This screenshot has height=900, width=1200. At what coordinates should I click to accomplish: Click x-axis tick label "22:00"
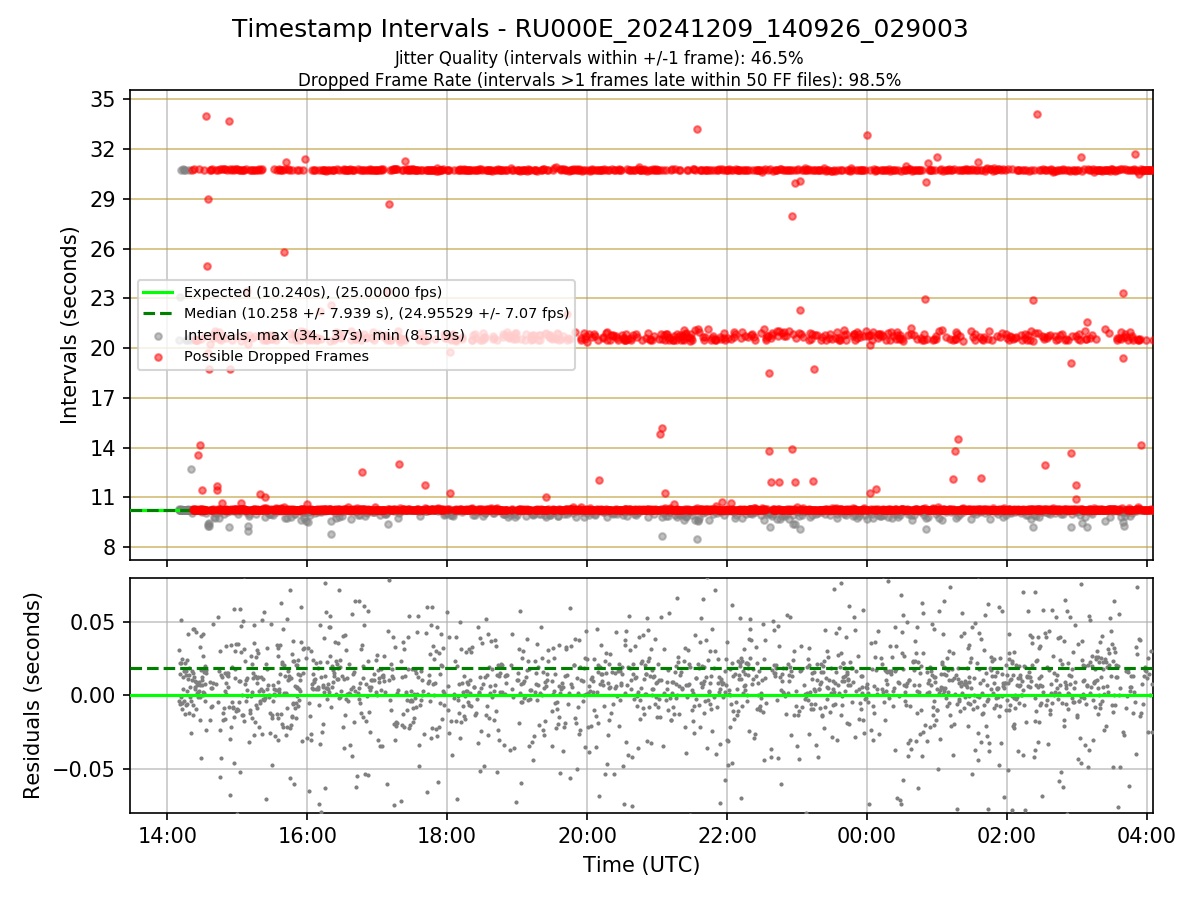point(726,835)
